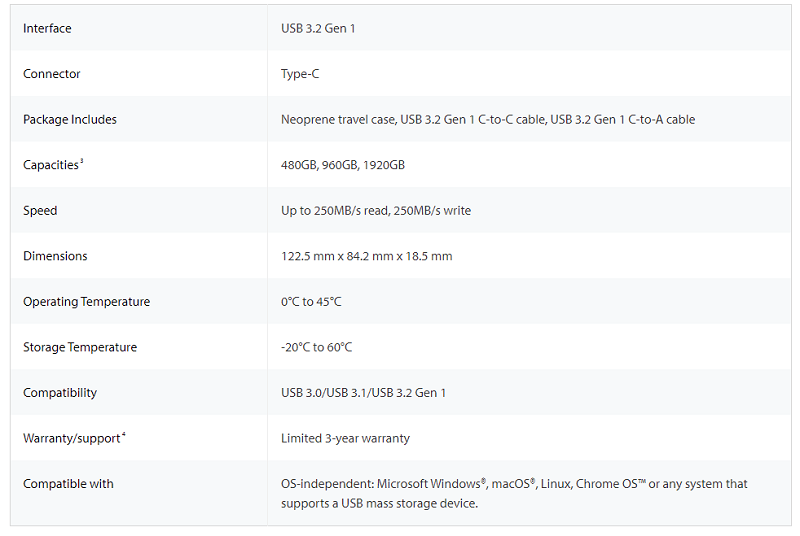This screenshot has width=800, height=536.
Task: Select the 480GB, 960GB, 1920GB capacities text
Action: pos(343,165)
